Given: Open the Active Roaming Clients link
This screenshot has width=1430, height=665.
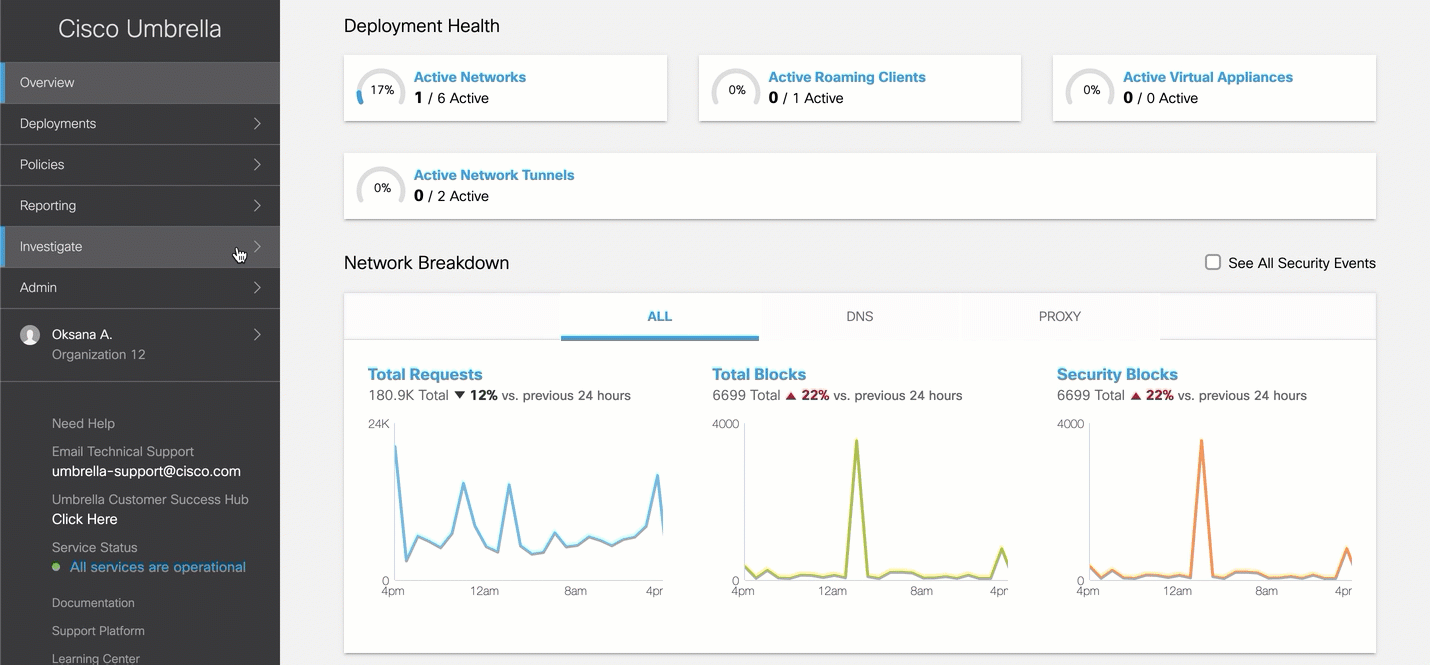Looking at the screenshot, I should click(847, 77).
